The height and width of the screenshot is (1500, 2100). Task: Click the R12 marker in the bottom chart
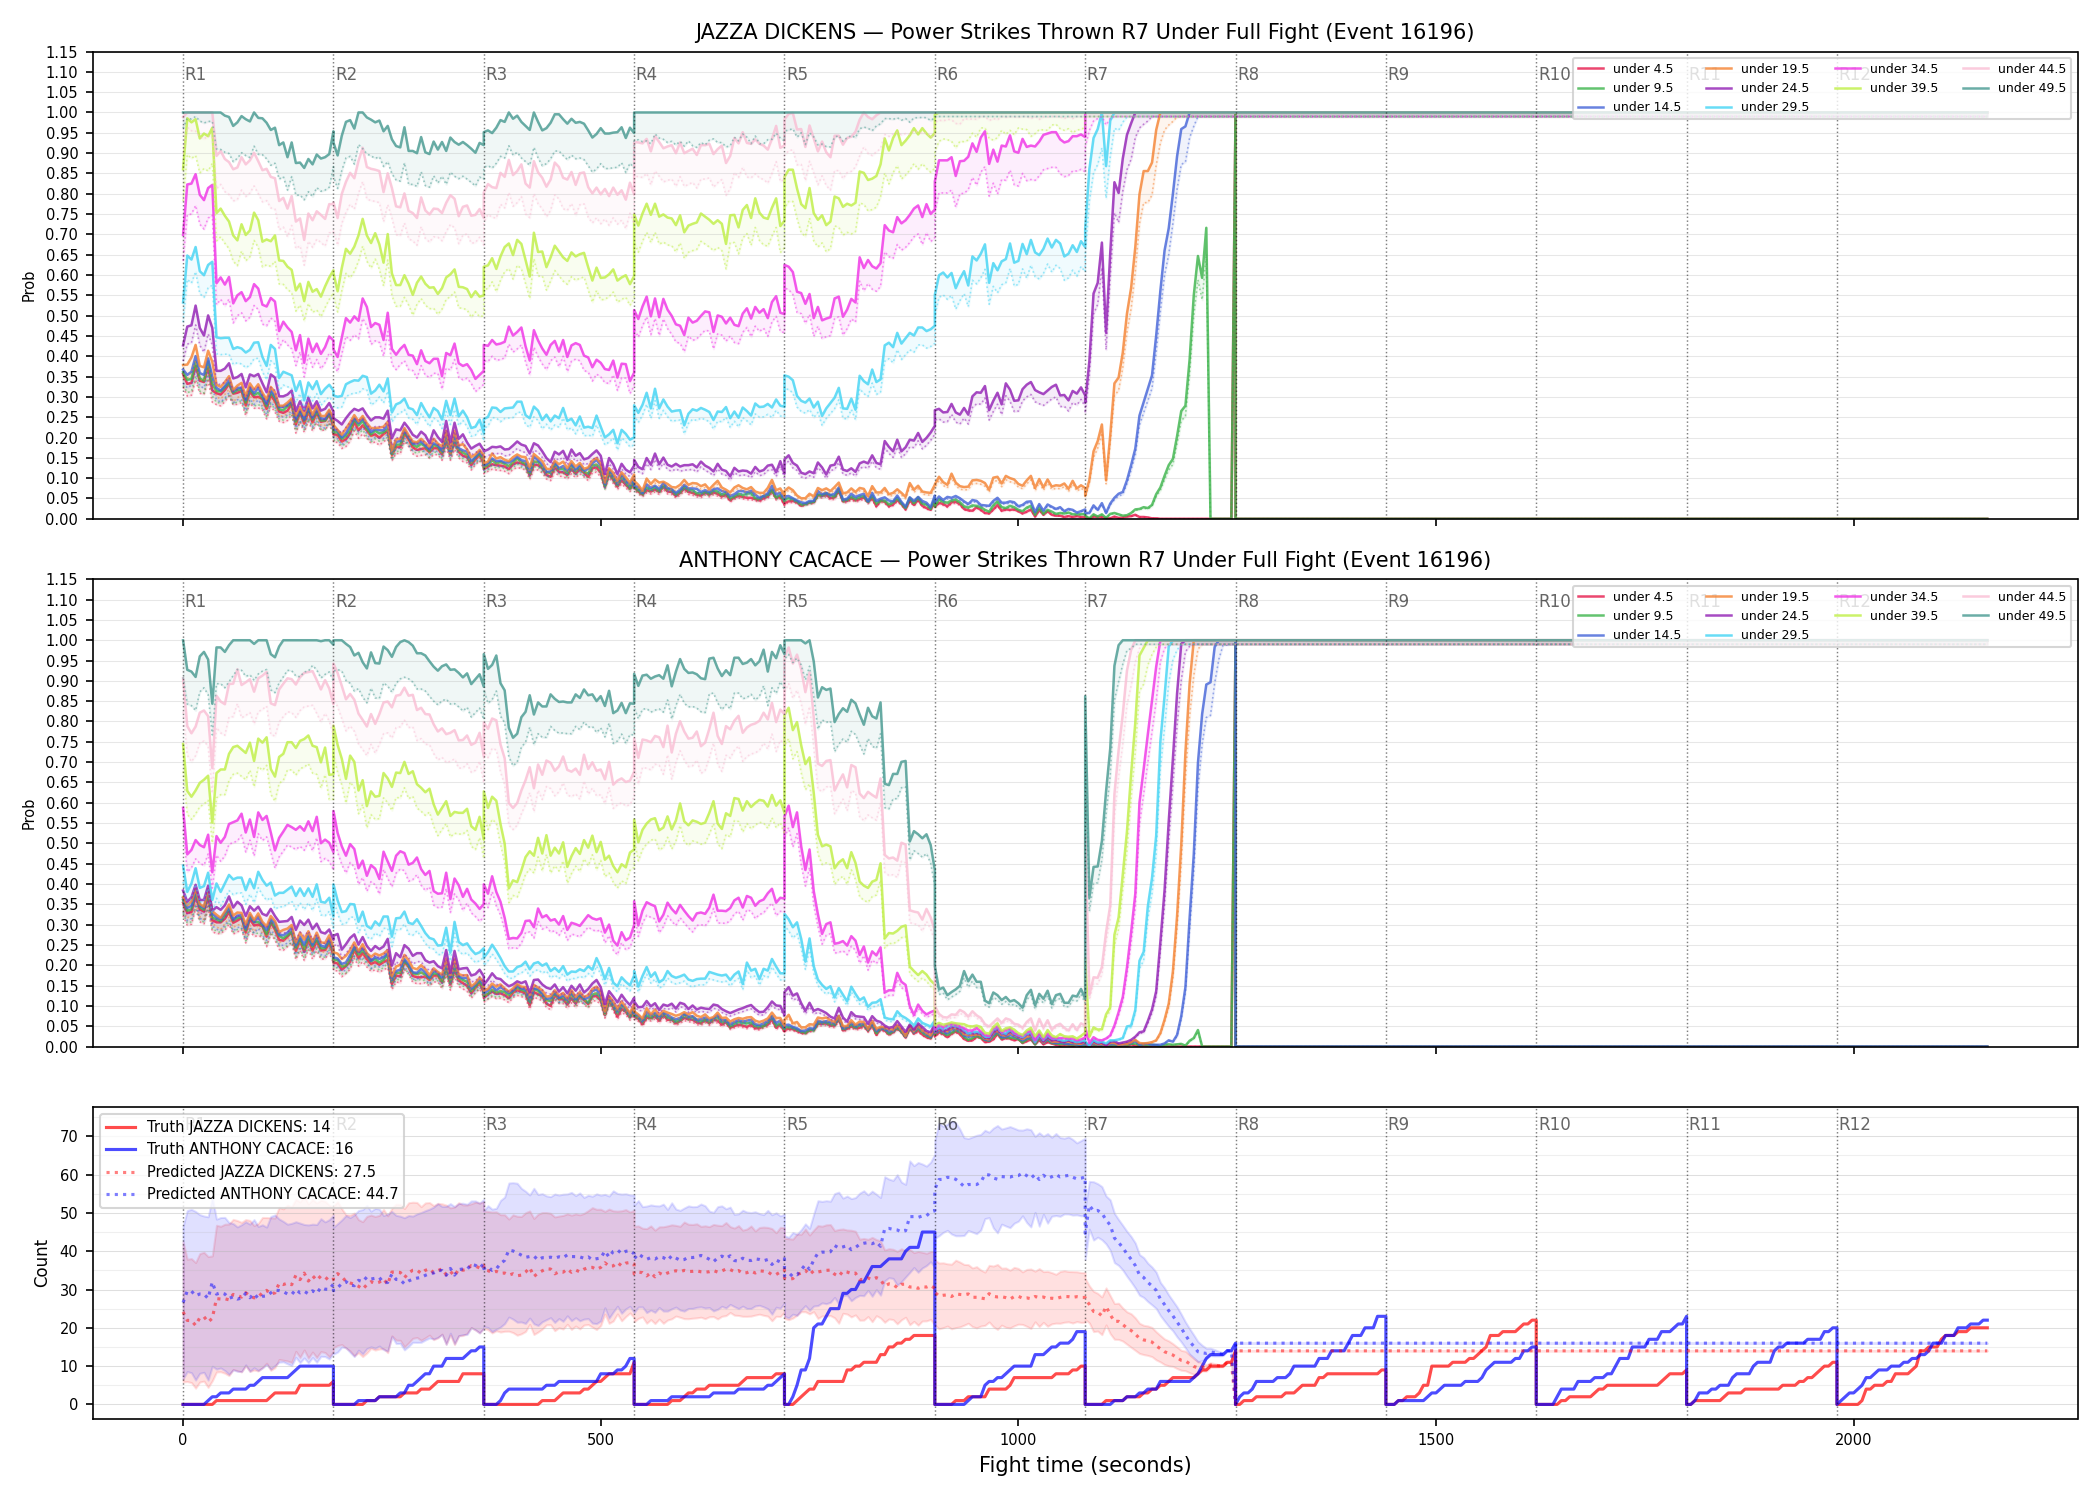tap(1854, 1124)
